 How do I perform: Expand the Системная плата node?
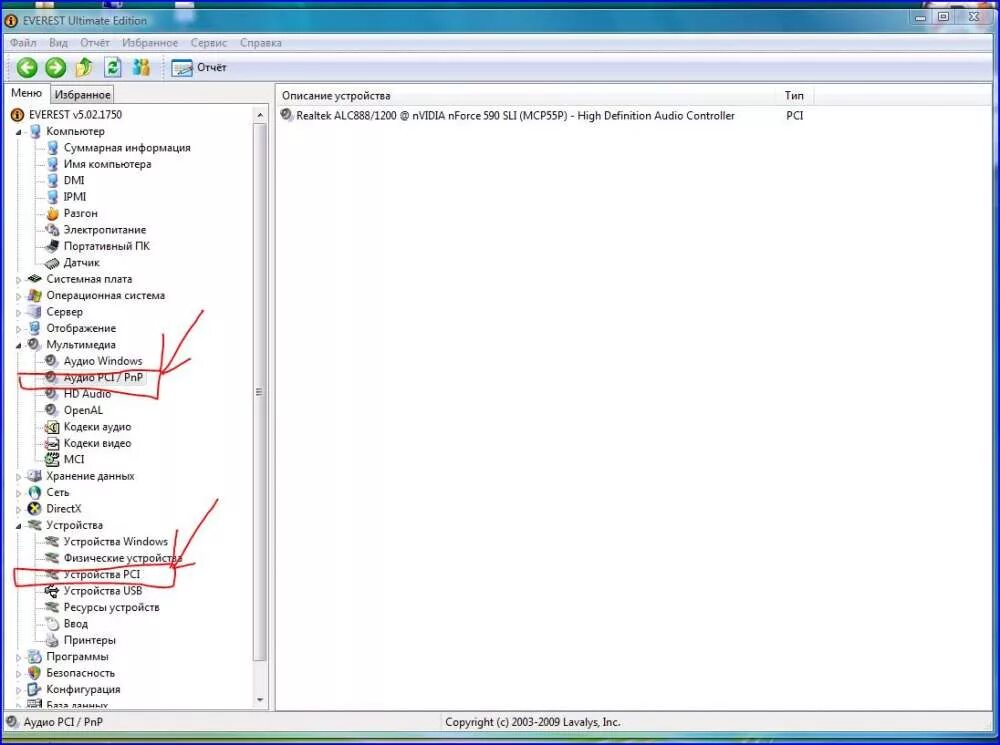coord(18,279)
